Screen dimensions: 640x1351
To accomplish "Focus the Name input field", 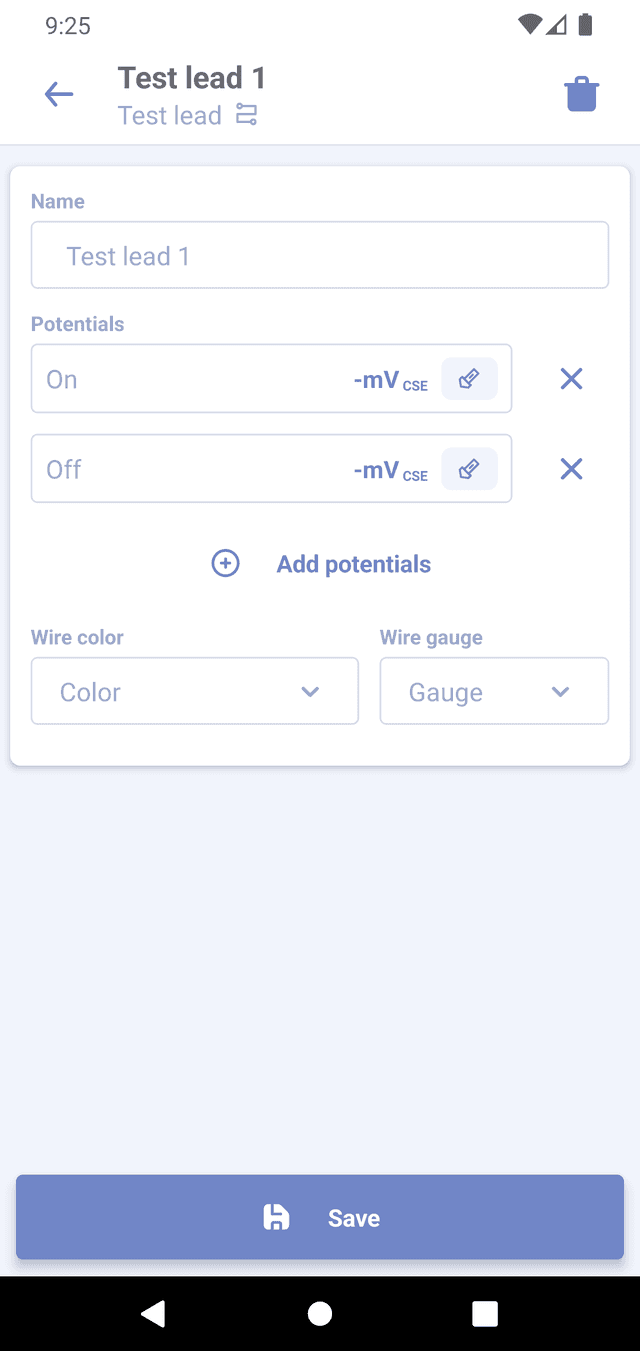I will (320, 256).
